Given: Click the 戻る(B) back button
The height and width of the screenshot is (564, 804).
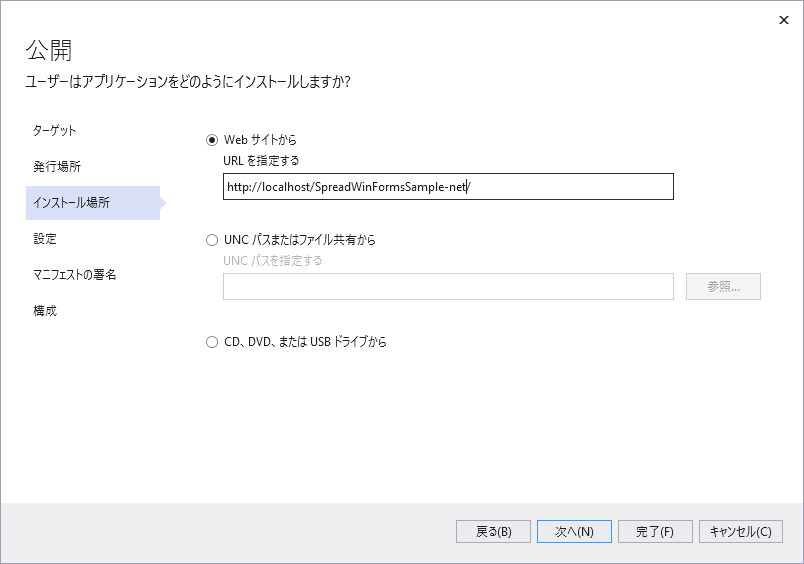Looking at the screenshot, I should (493, 532).
